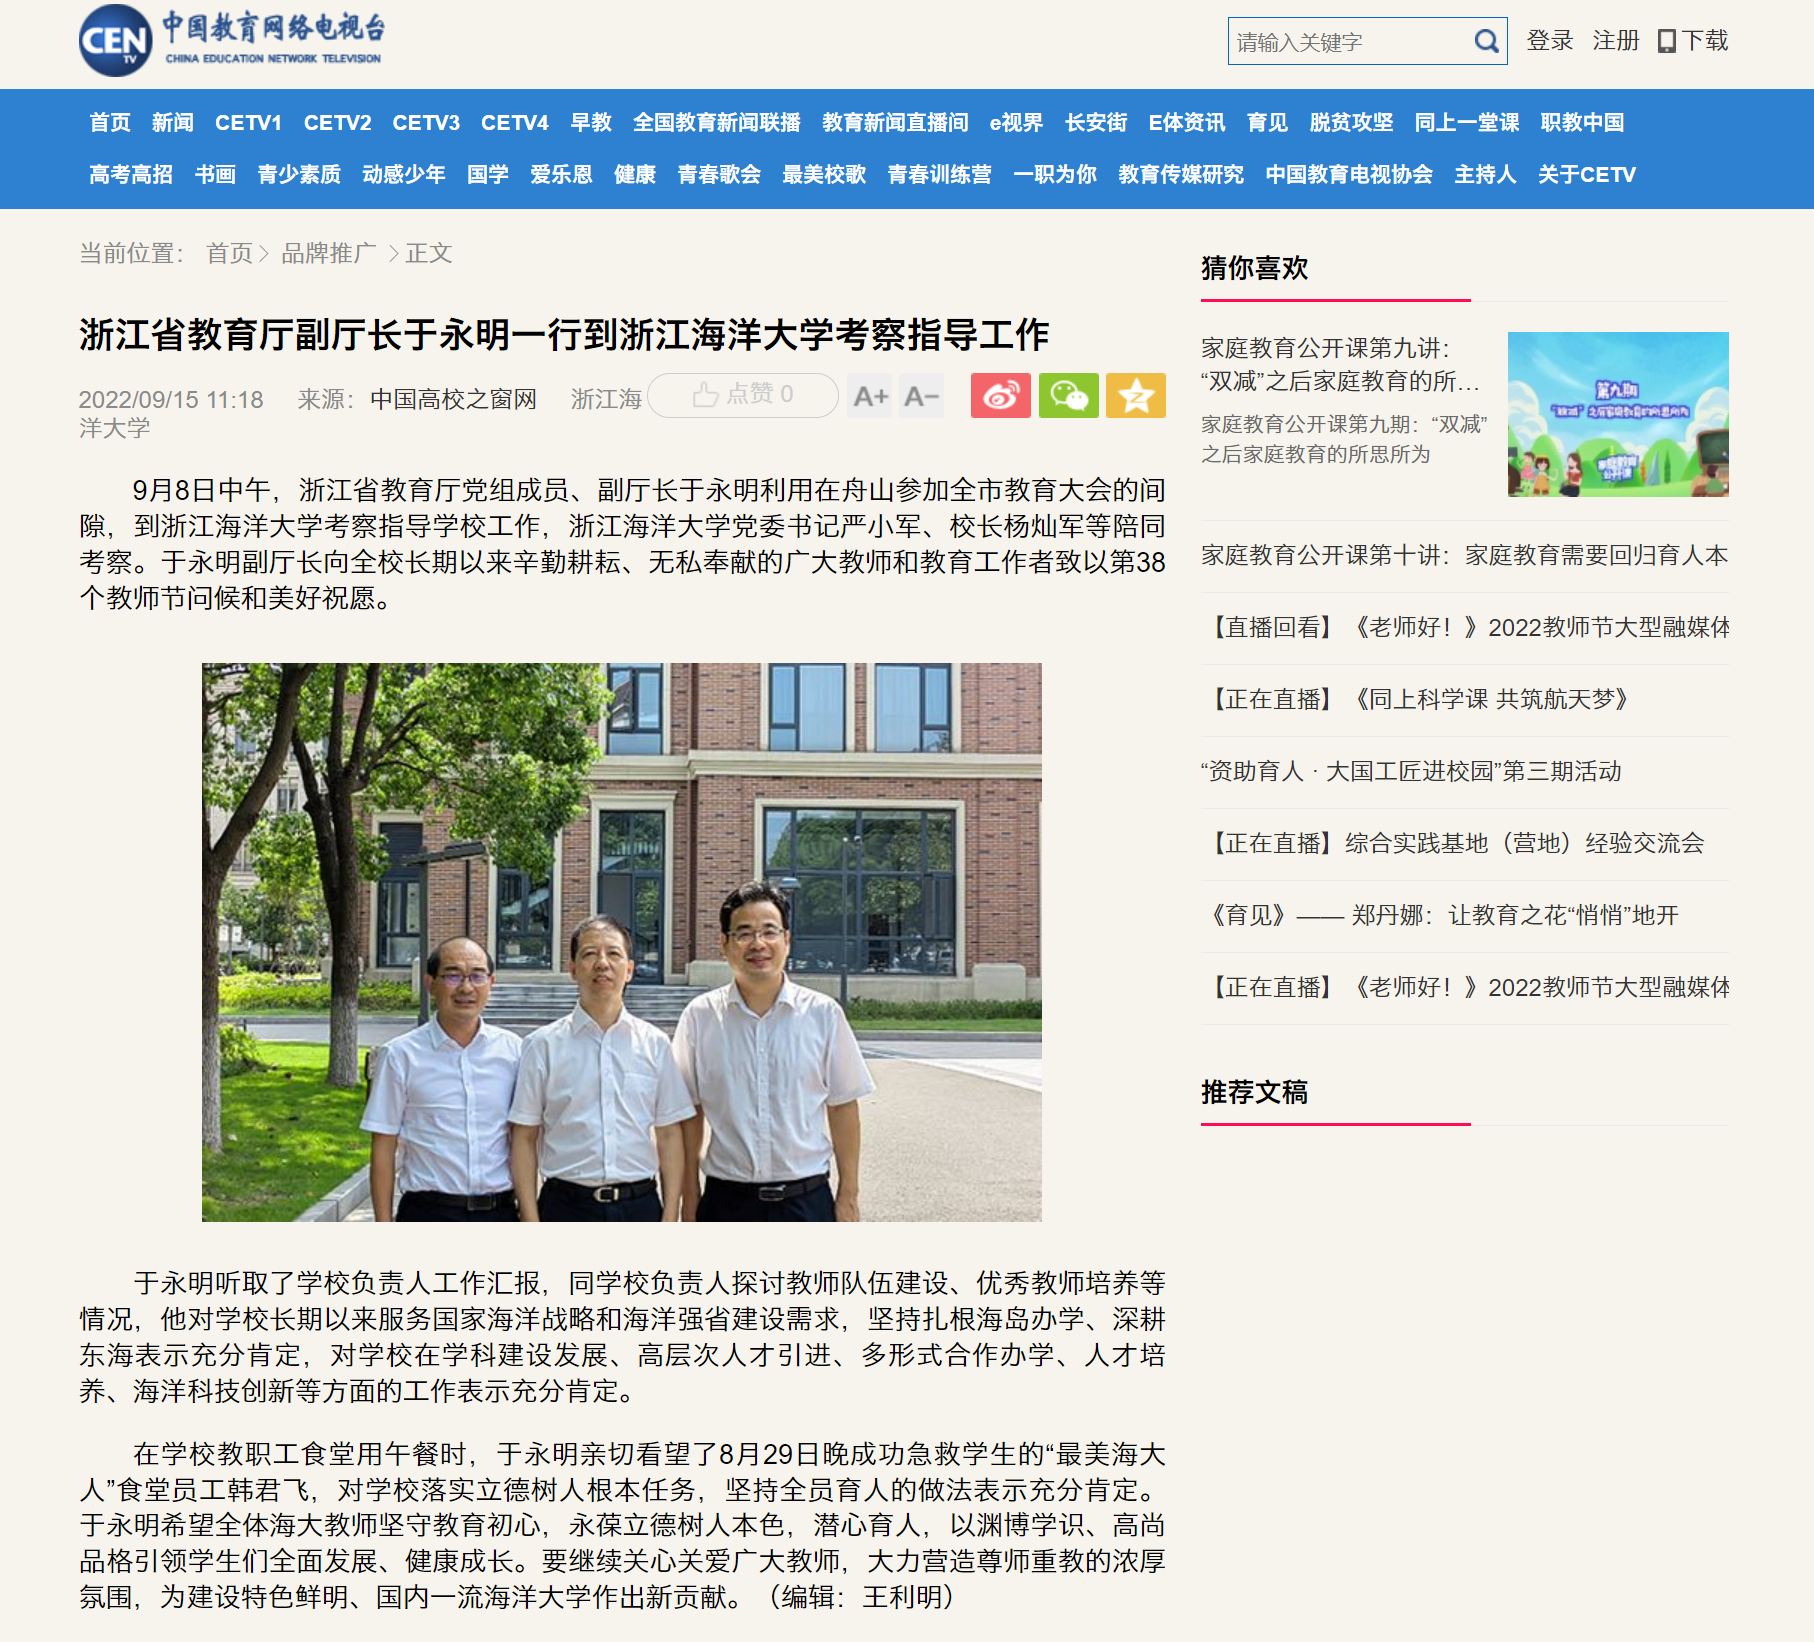Open 资助育人·大国工匠进校园 link

[1411, 771]
